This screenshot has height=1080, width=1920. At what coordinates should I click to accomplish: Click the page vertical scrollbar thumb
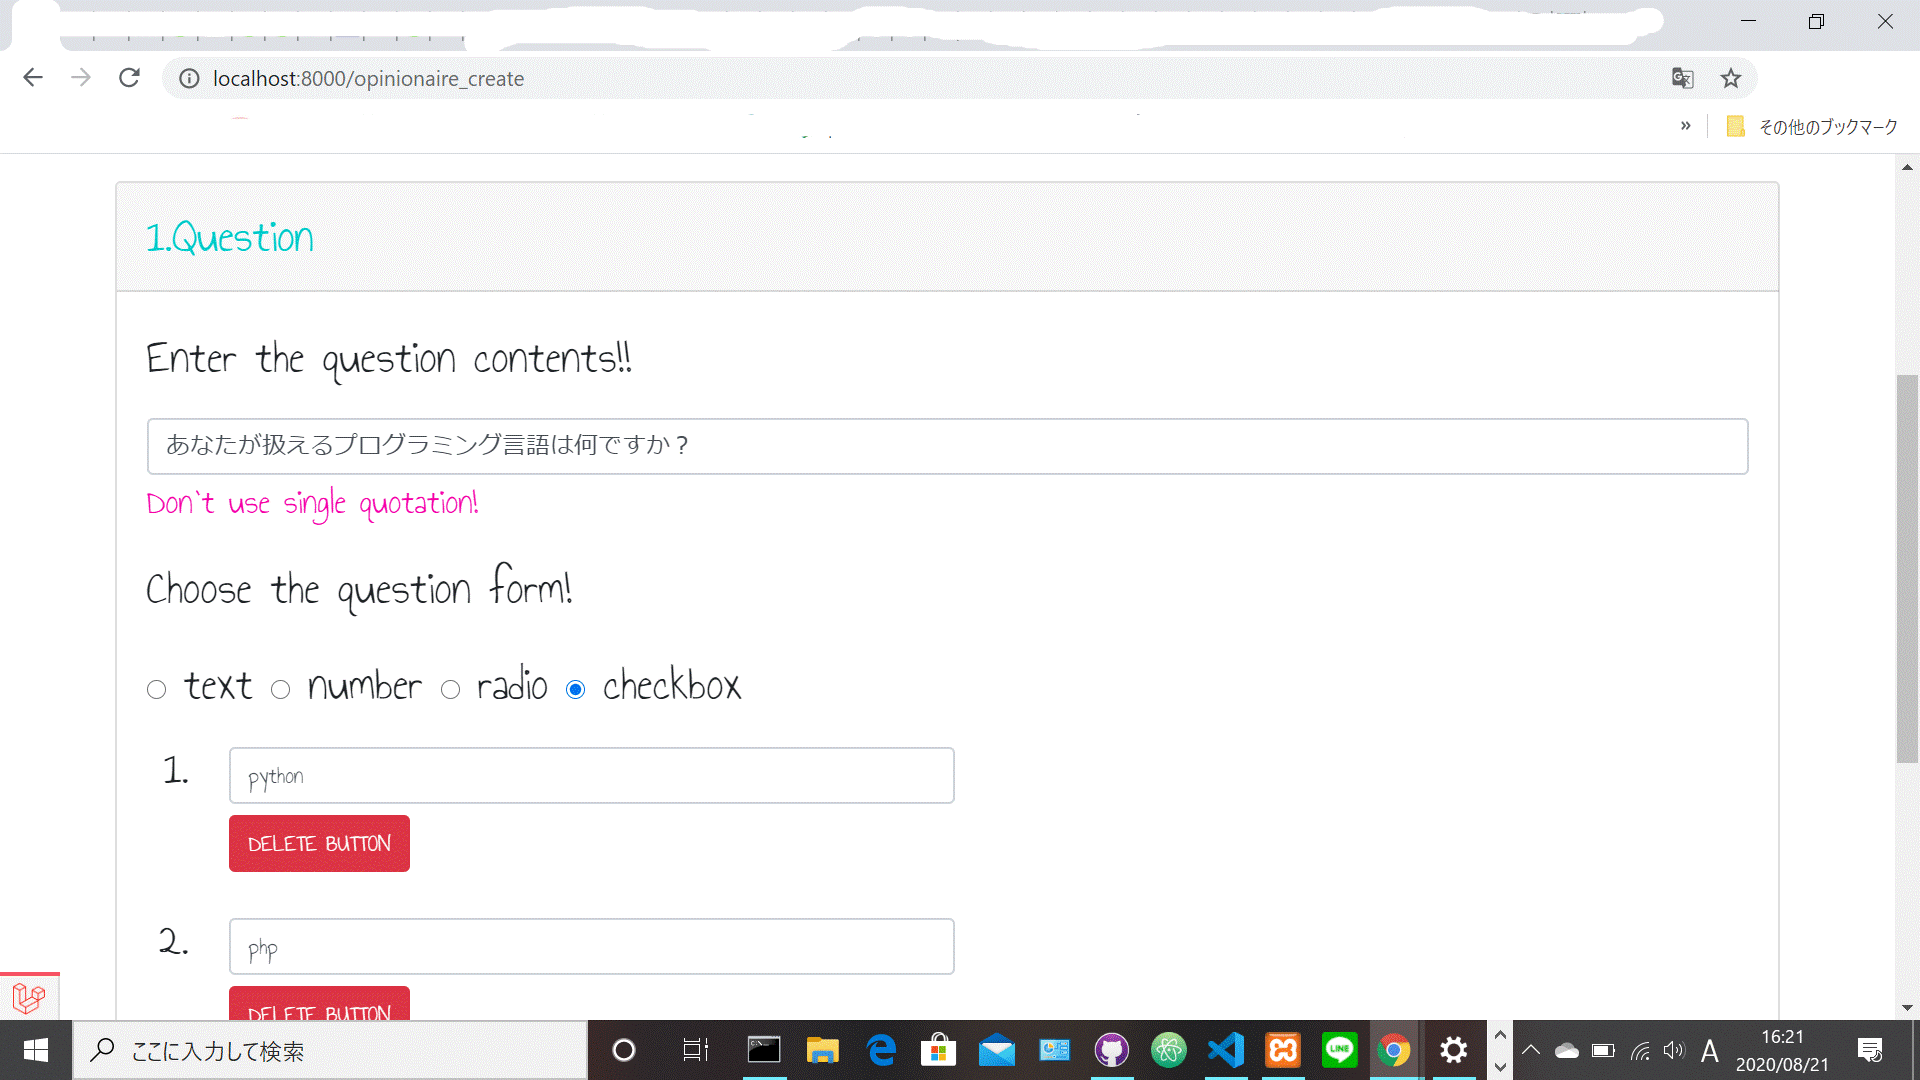pos(1907,570)
